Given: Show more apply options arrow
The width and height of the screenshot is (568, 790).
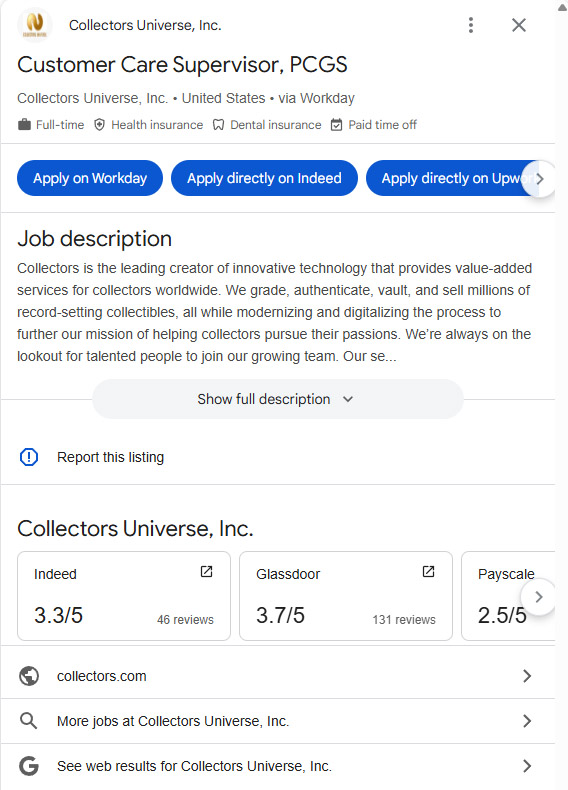Looking at the screenshot, I should point(539,178).
